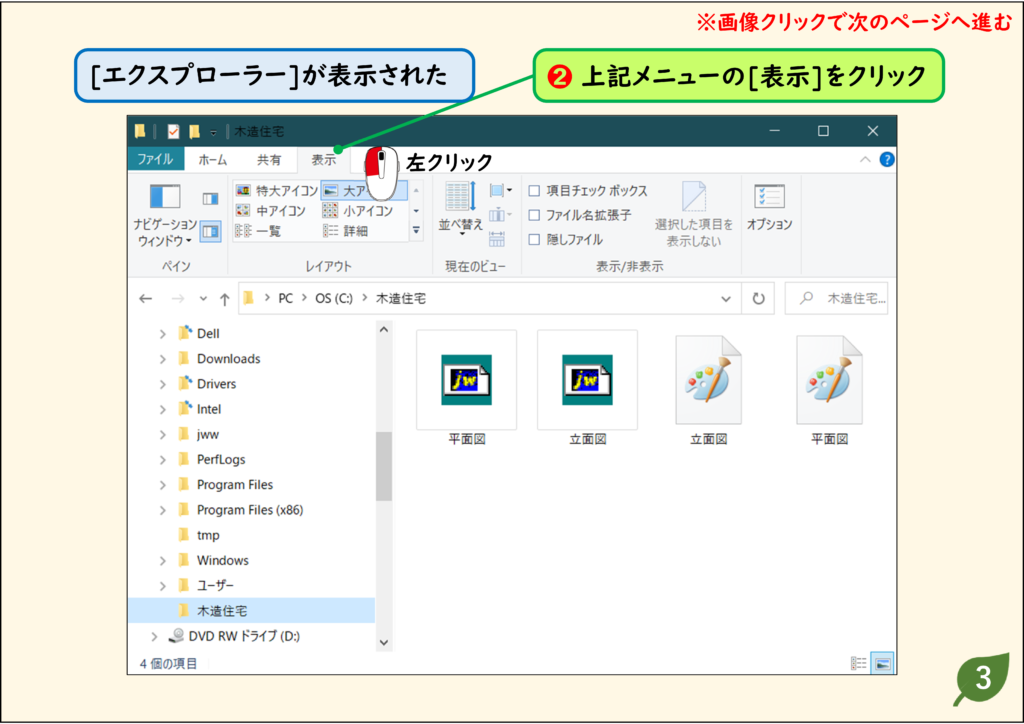Expand the Dell folder
Image resolution: width=1024 pixels, height=724 pixels.
coord(163,334)
